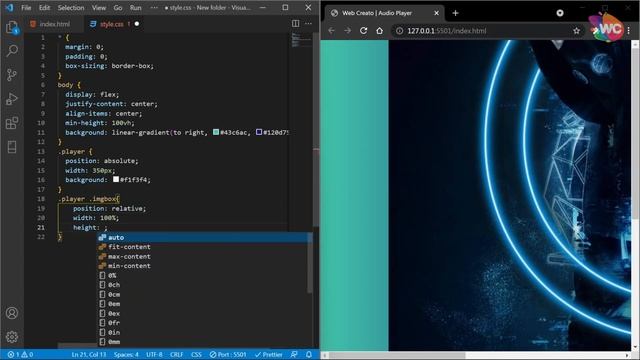Click the editor minimap preview
Screen dimensions: 640x360
[301, 40]
